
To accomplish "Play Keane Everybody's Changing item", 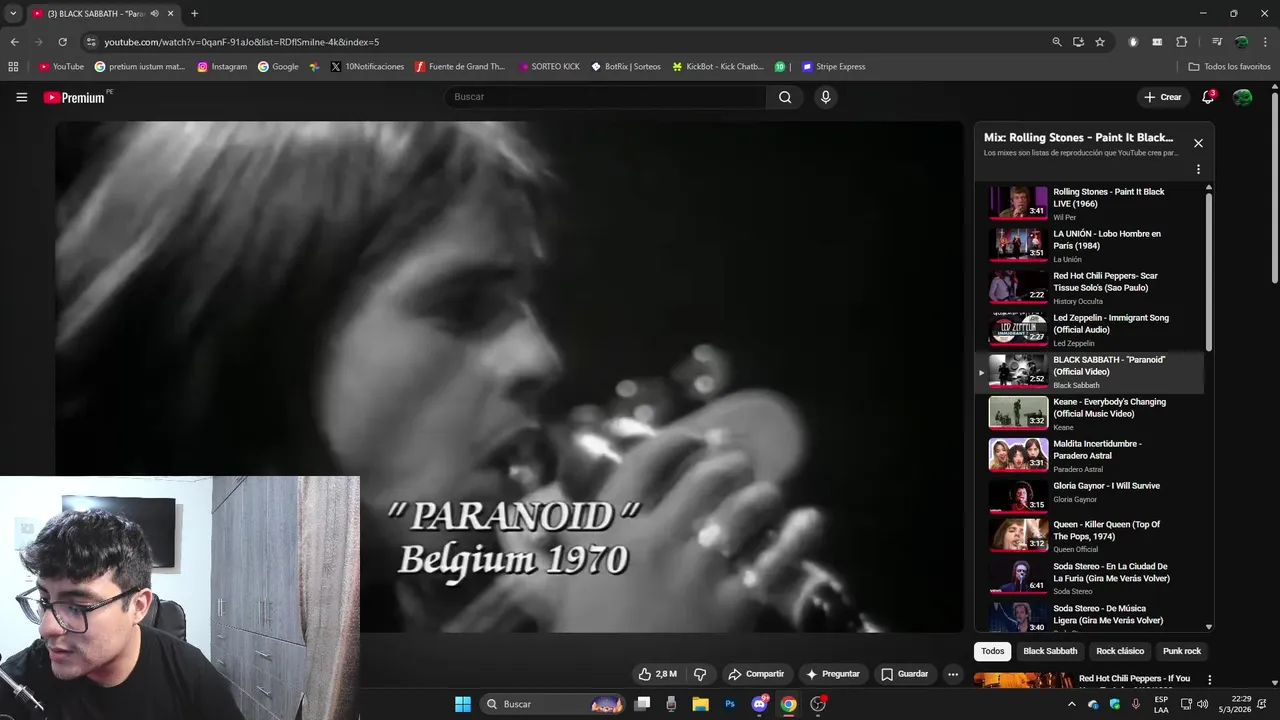I will coord(1090,413).
